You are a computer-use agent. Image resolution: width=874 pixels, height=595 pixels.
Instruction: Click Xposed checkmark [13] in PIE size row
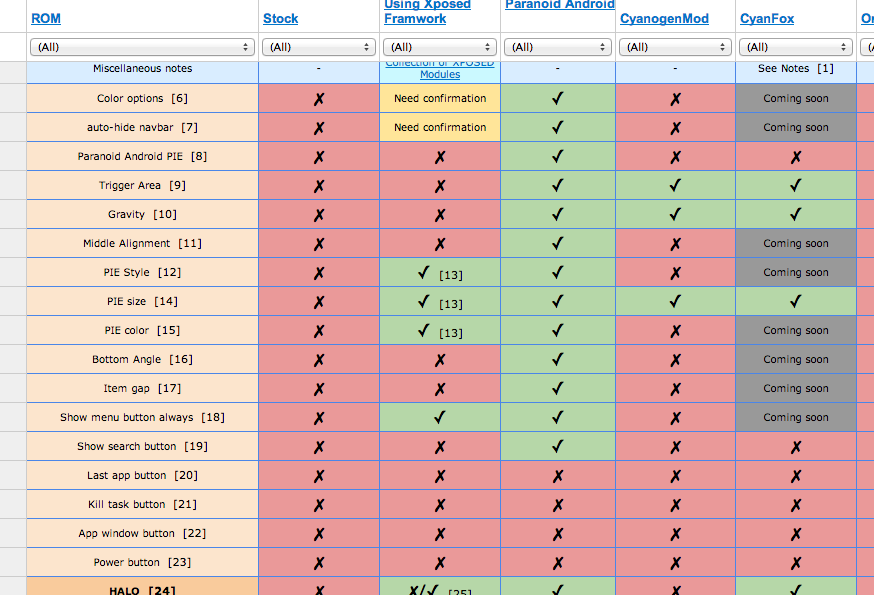point(440,302)
